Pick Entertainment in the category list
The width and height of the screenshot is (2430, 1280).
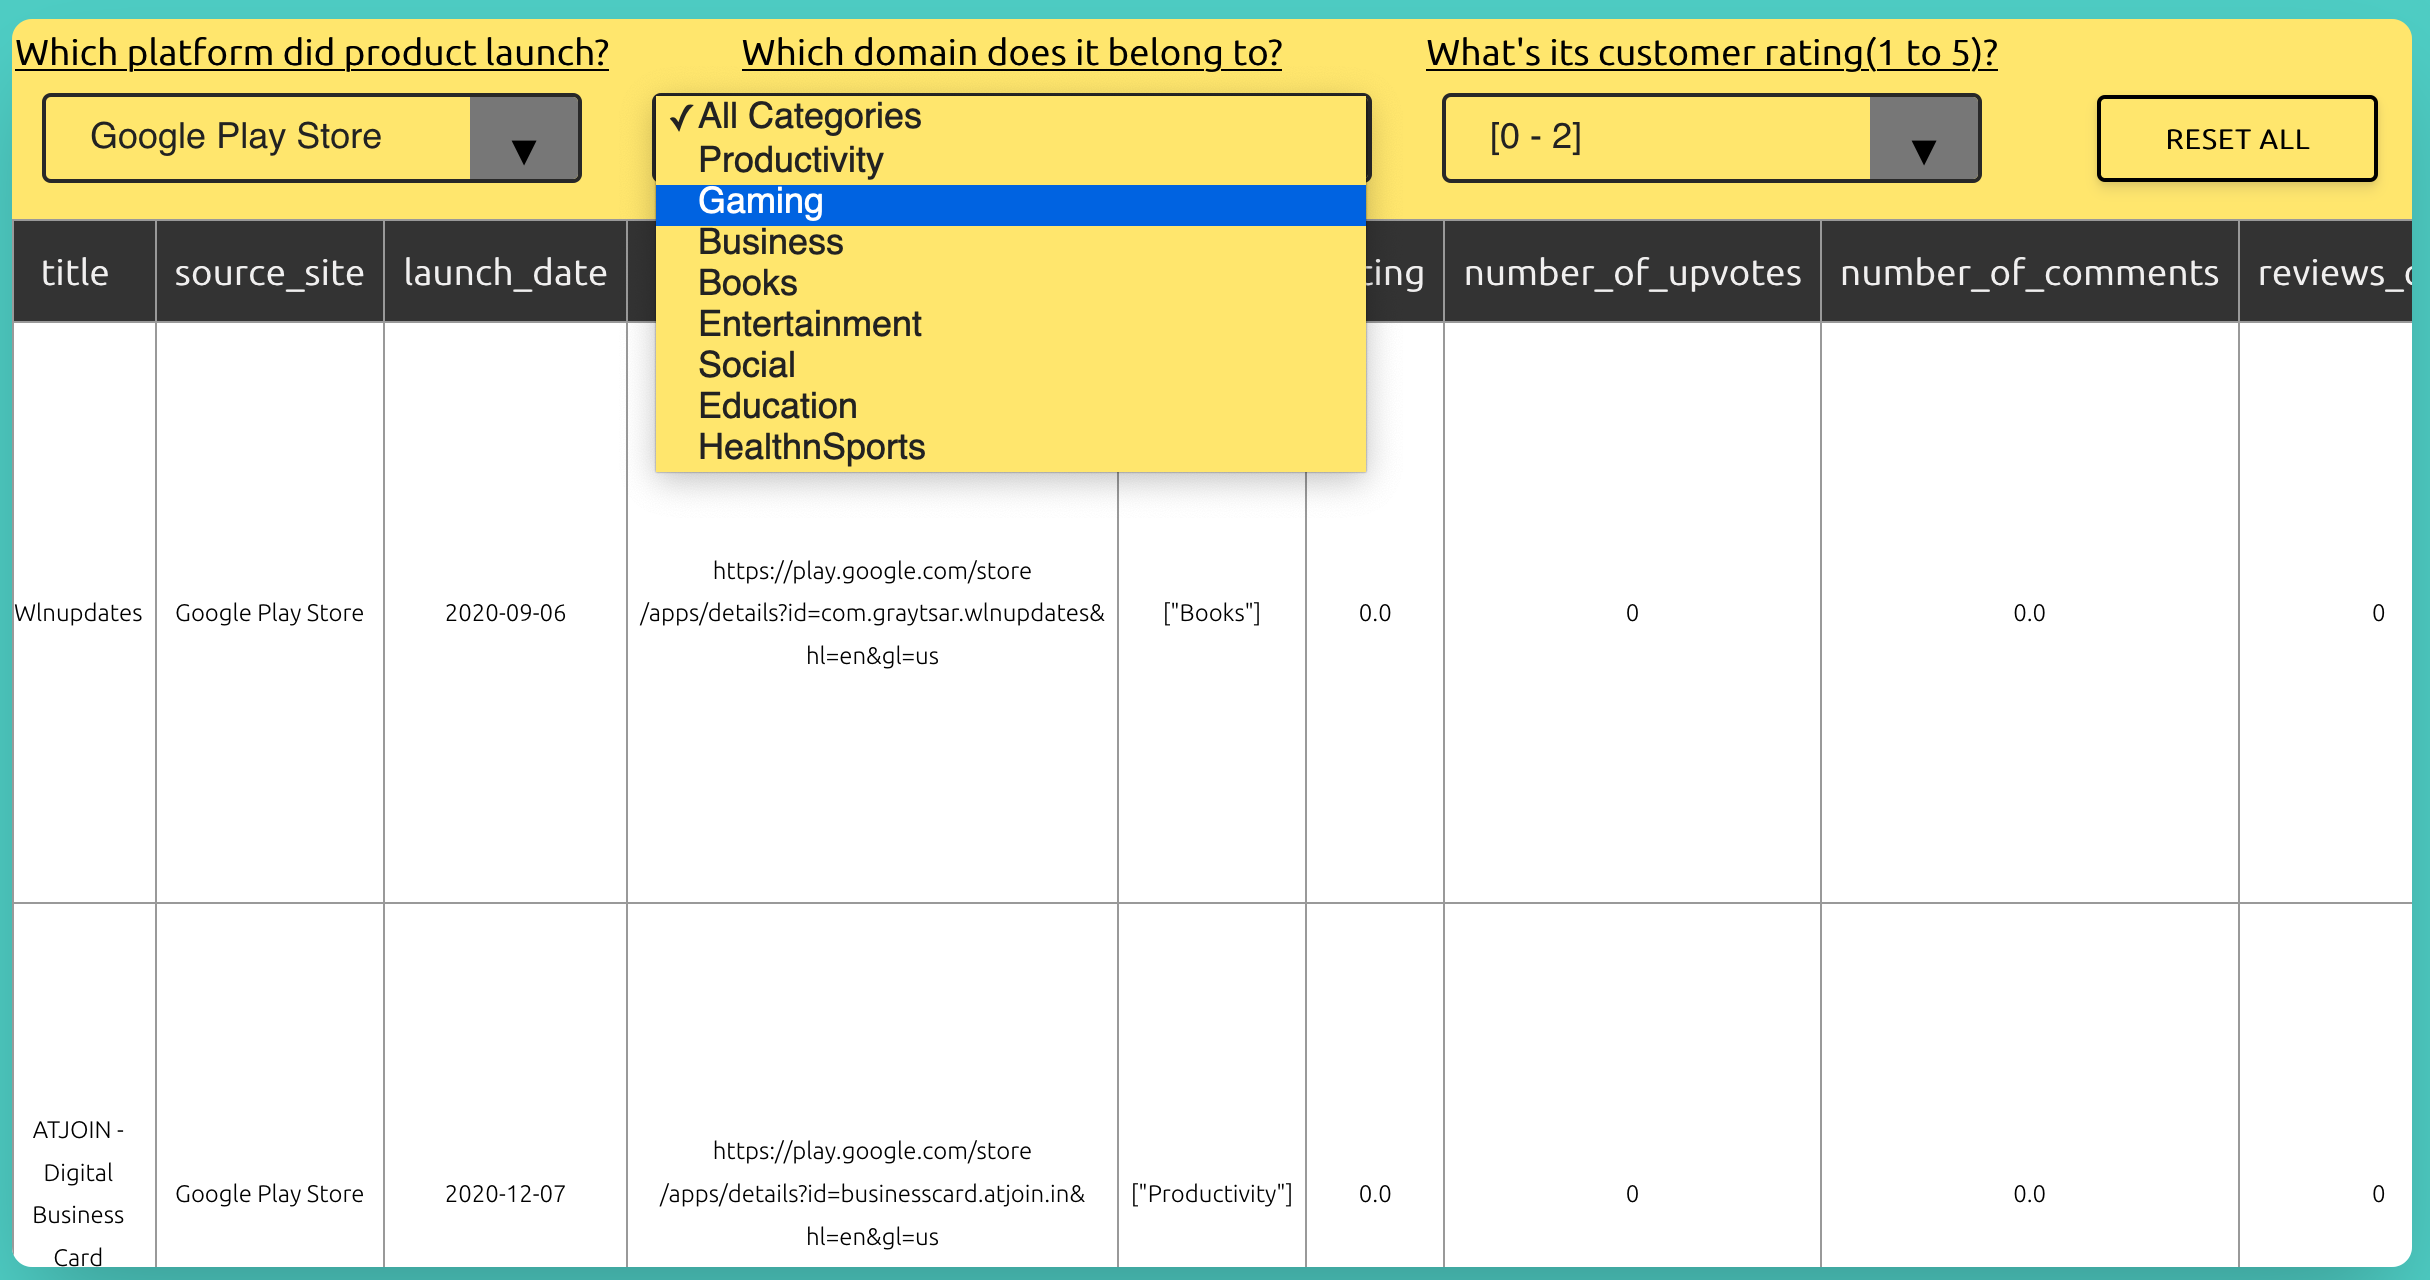[x=809, y=325]
